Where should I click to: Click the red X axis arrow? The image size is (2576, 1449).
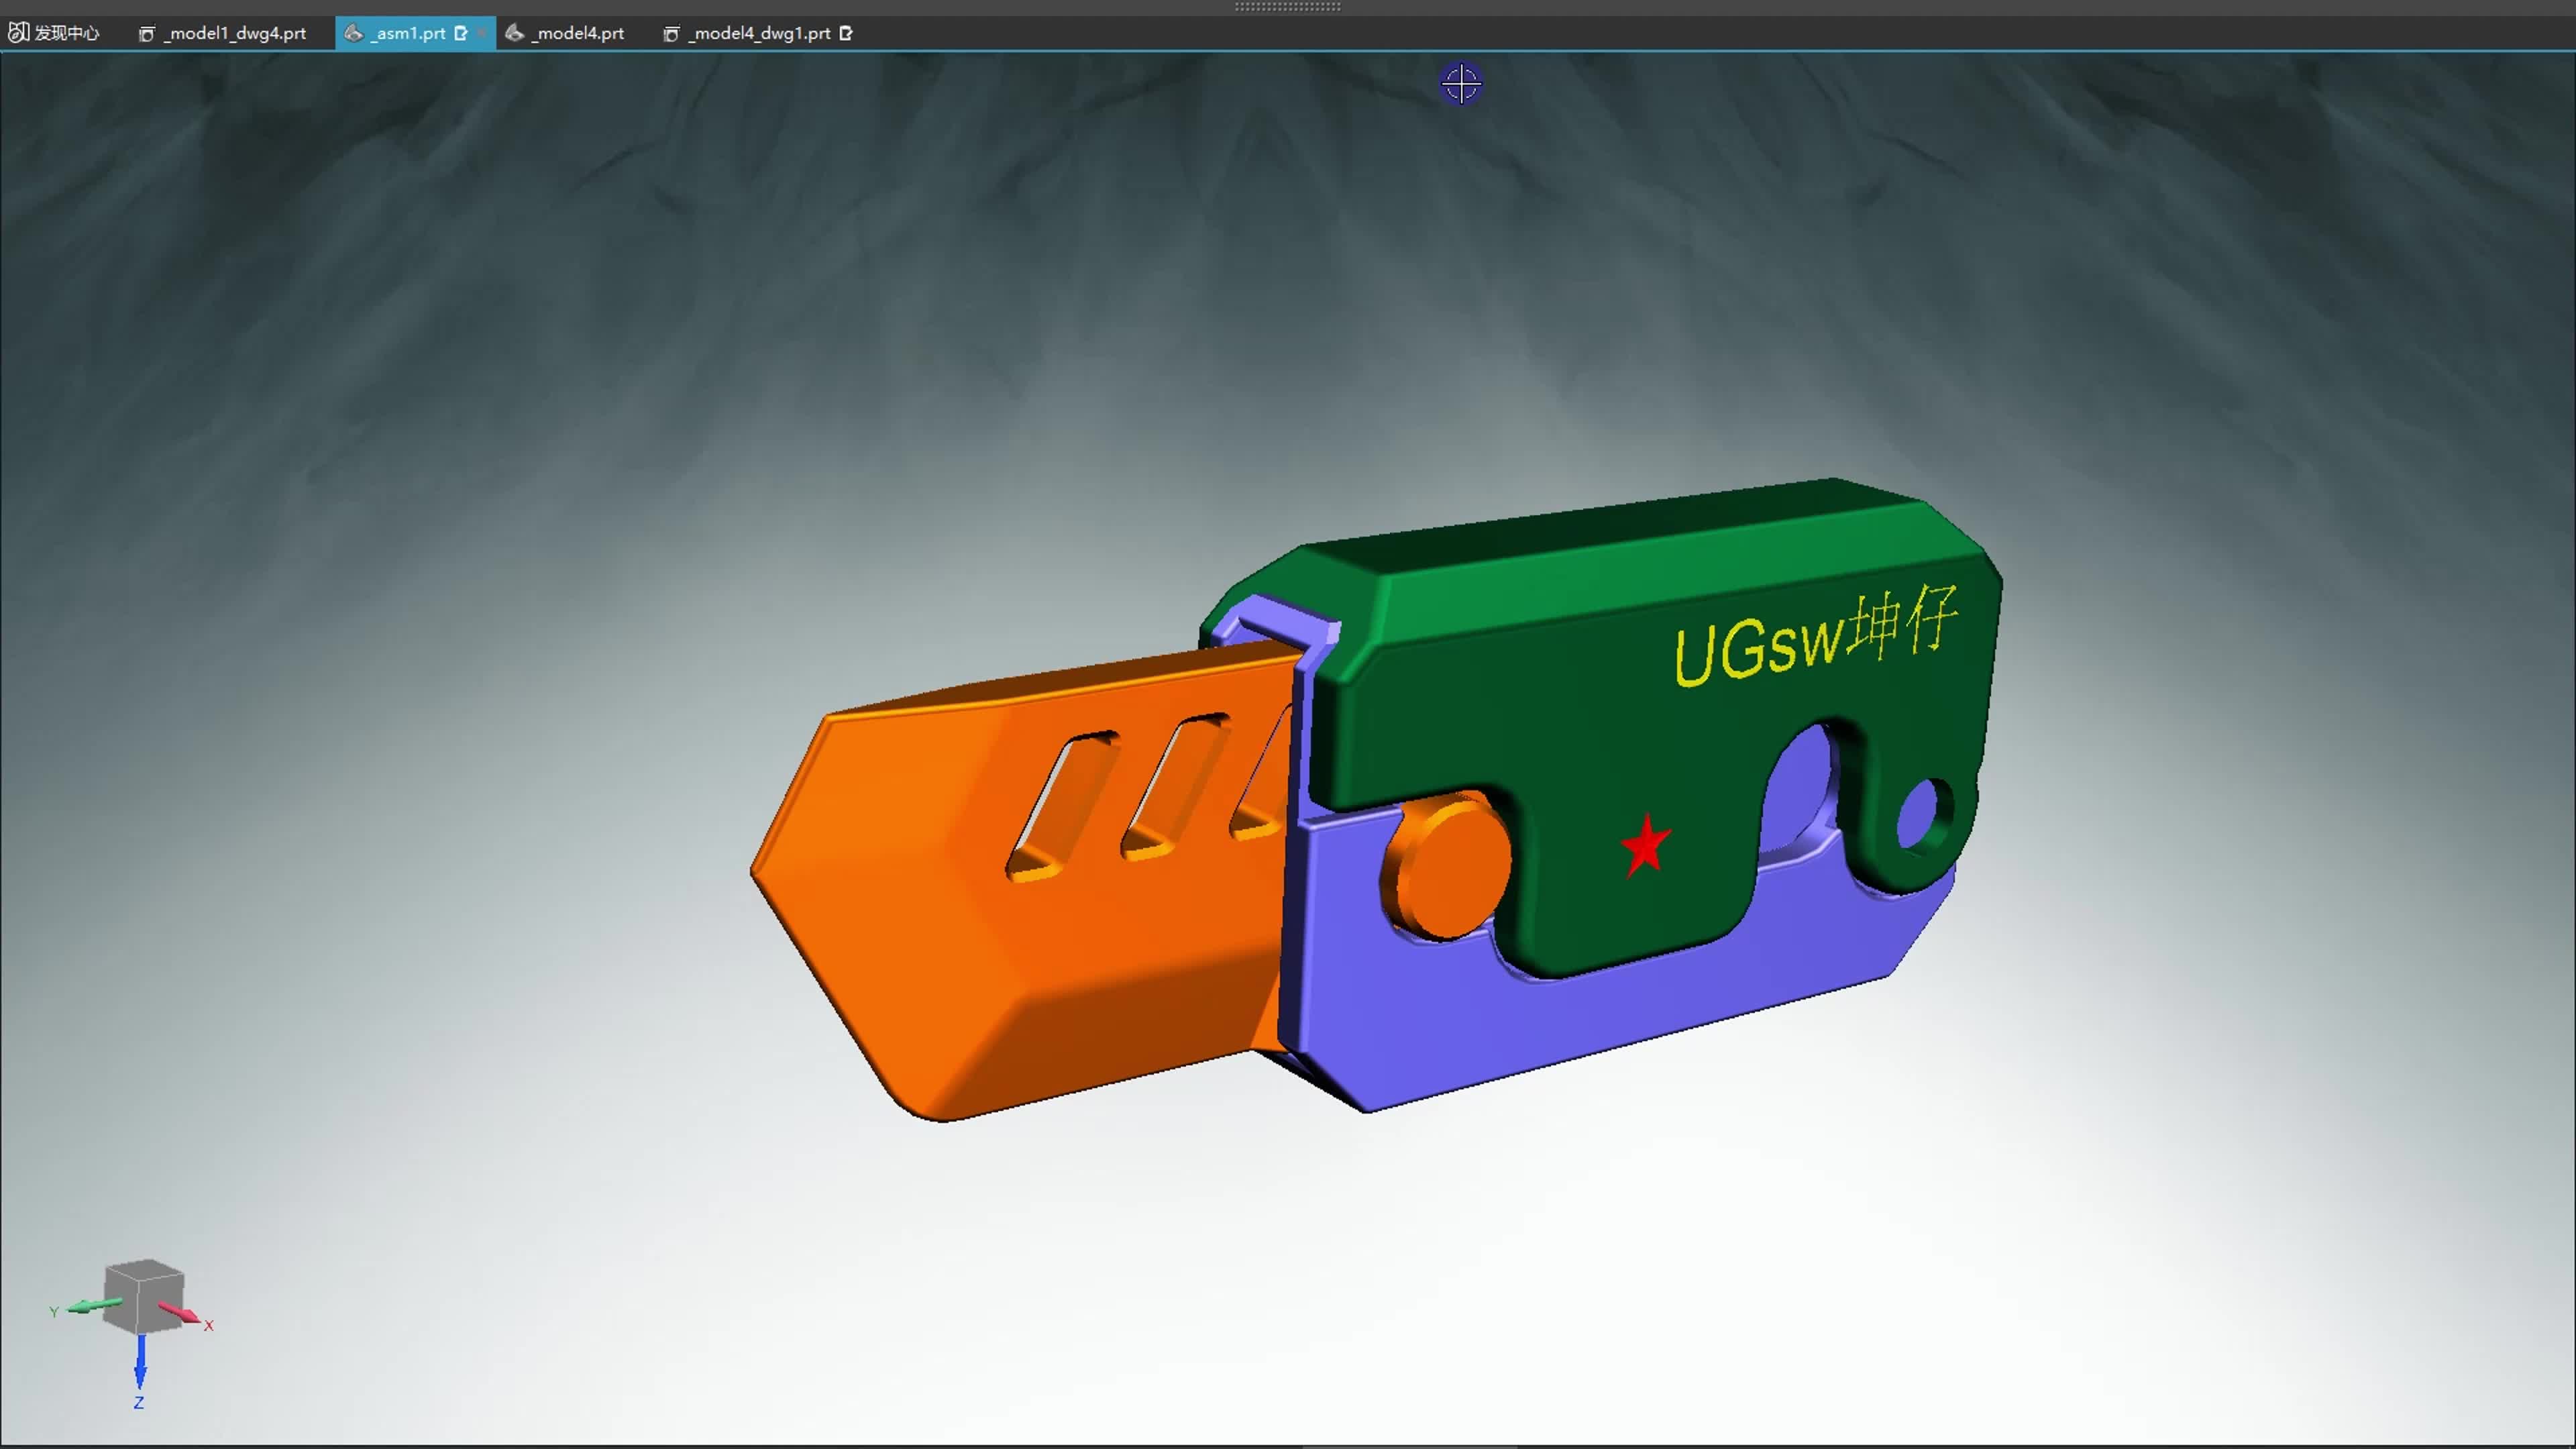tap(180, 1313)
